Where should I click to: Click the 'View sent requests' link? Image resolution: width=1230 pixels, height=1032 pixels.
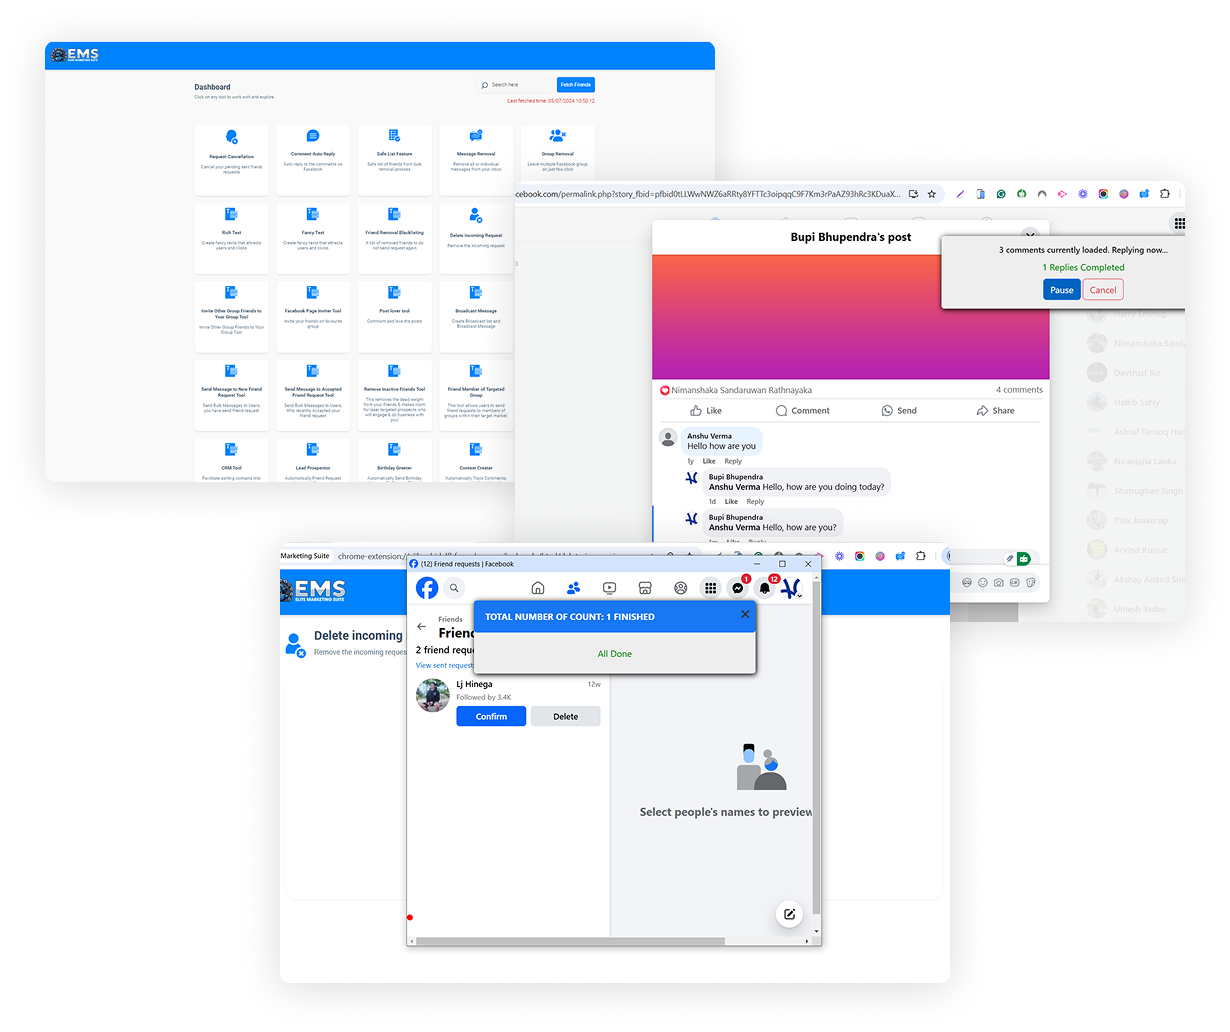point(445,665)
